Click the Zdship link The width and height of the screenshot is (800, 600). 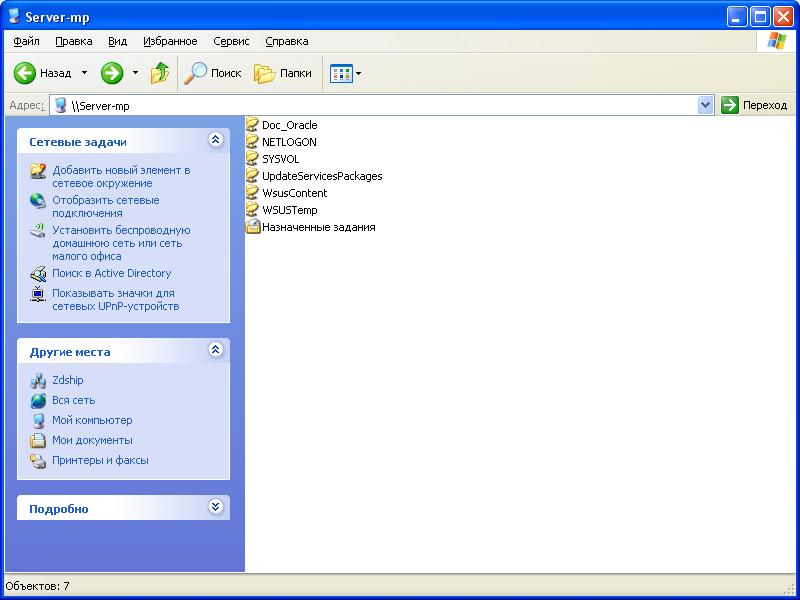point(67,380)
